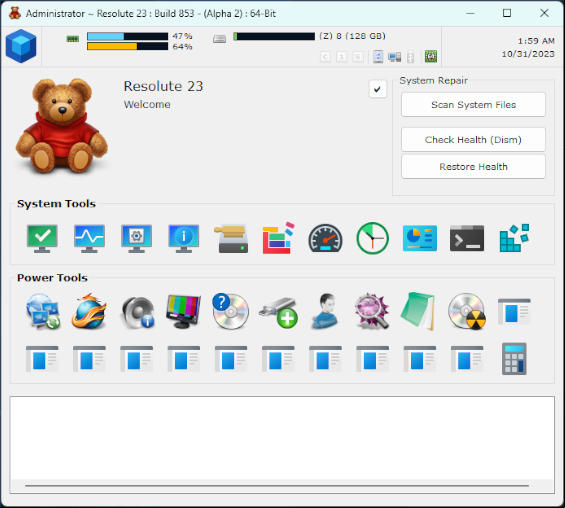The width and height of the screenshot is (565, 508).
Task: Launch the speedometer gauge tool
Action: pyautogui.click(x=325, y=239)
